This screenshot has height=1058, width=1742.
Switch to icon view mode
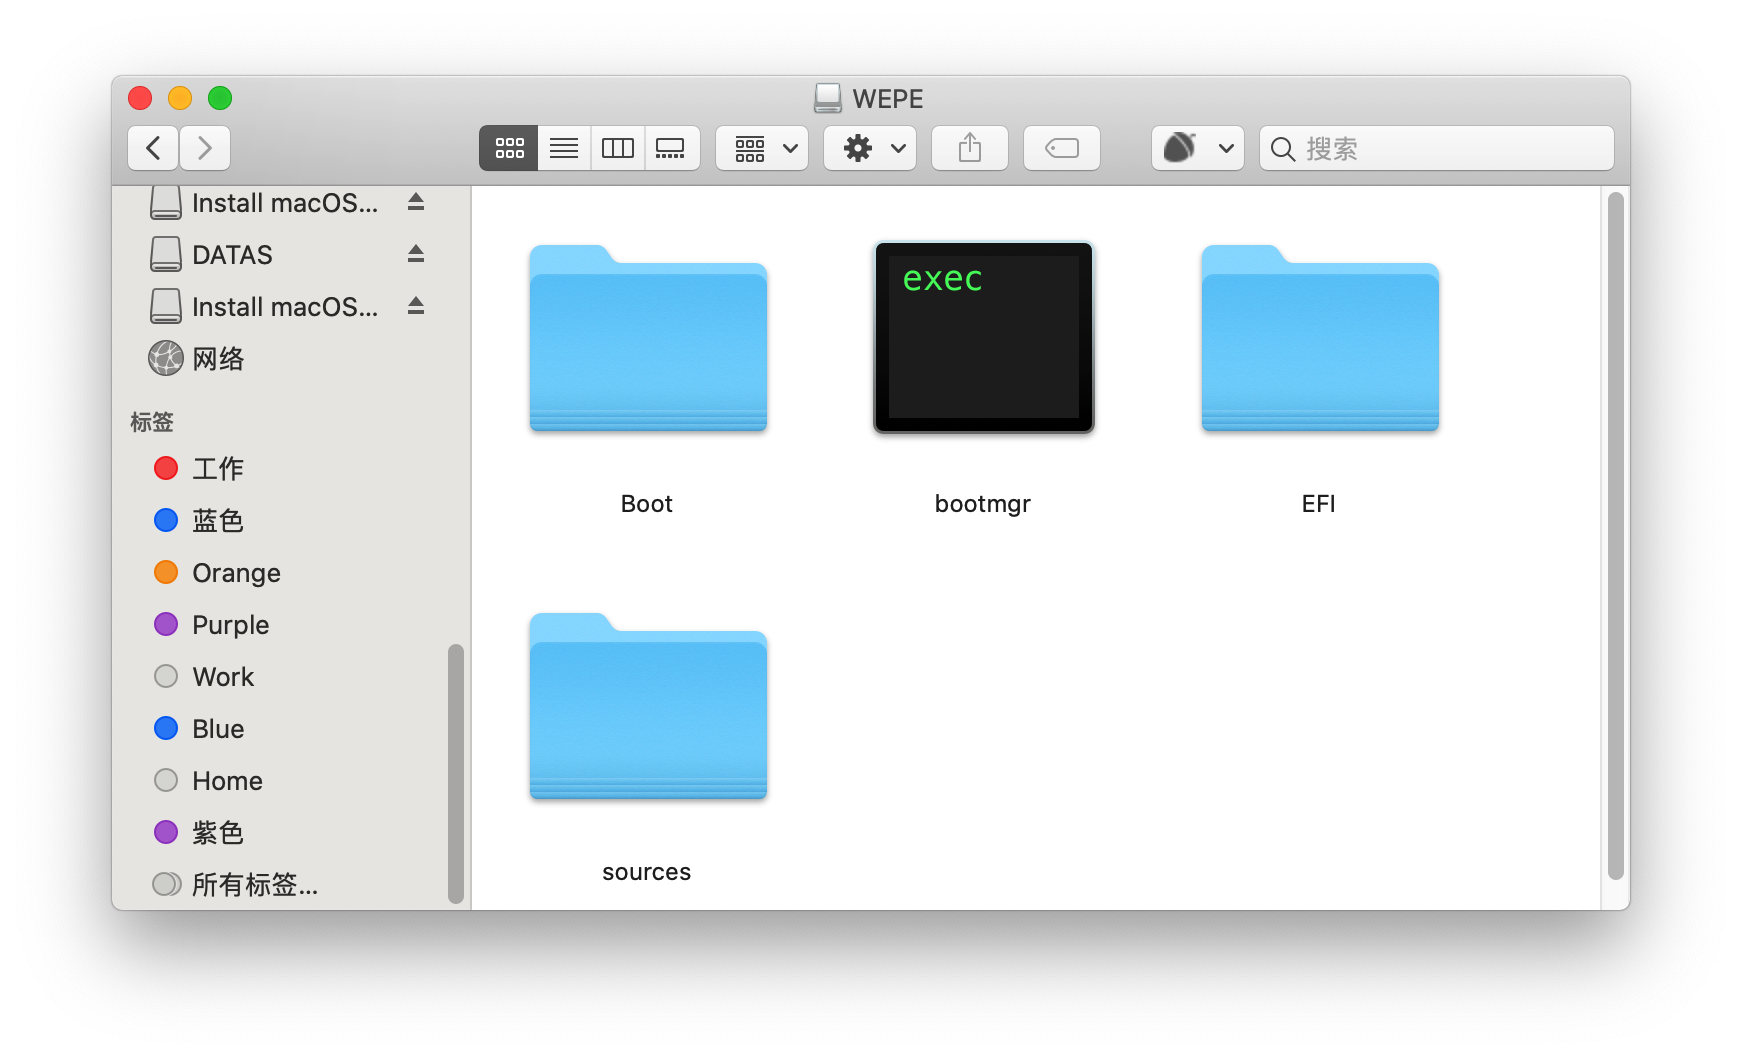(509, 148)
